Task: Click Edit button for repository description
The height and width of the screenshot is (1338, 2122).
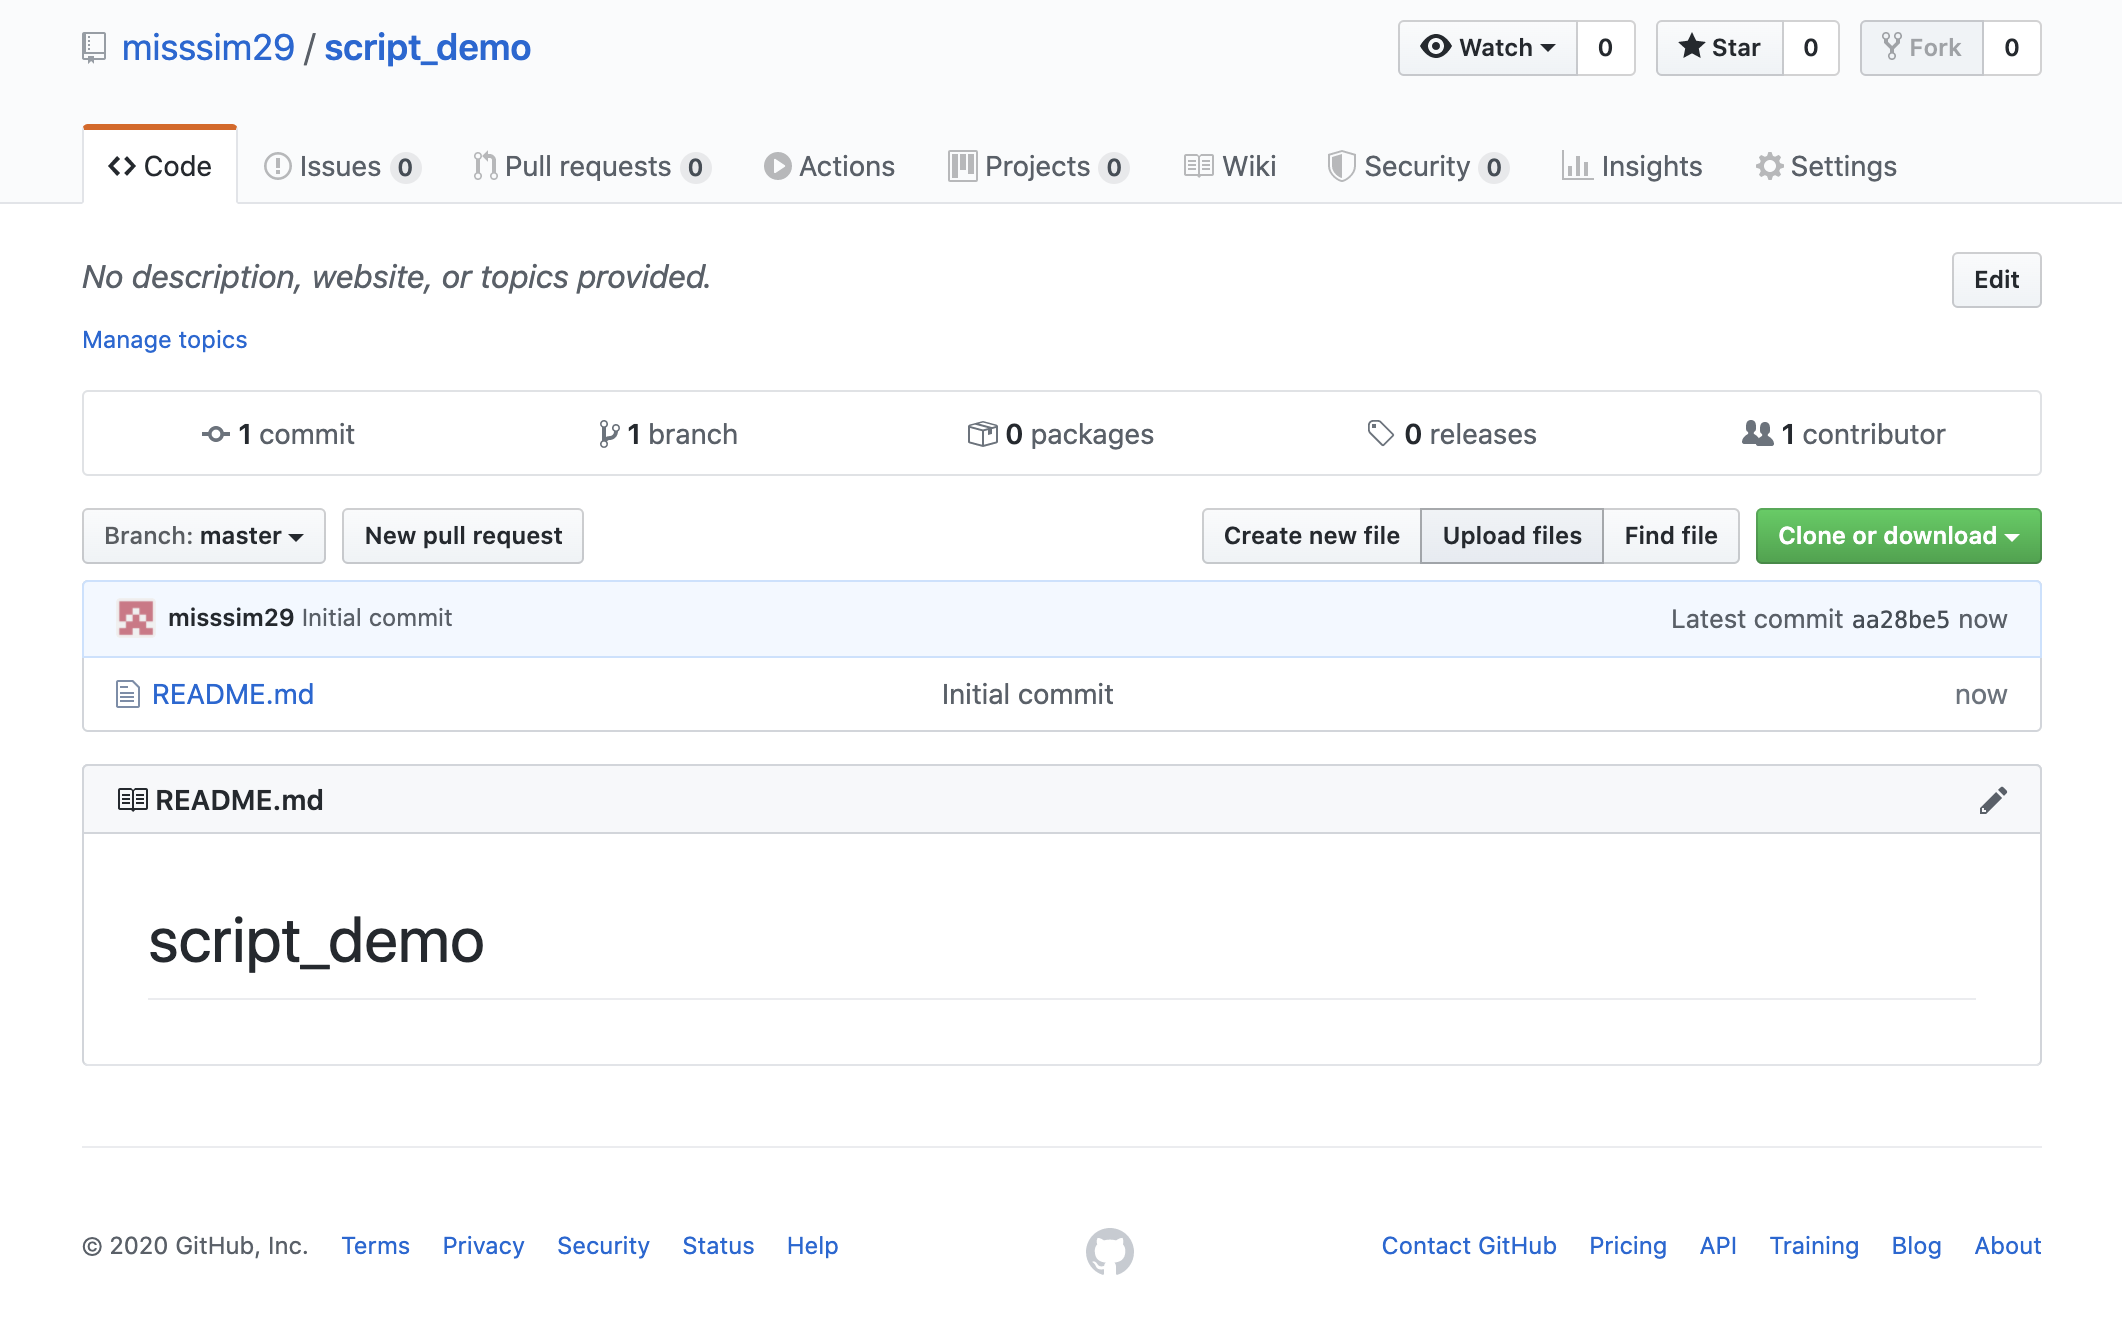Action: tap(1995, 280)
